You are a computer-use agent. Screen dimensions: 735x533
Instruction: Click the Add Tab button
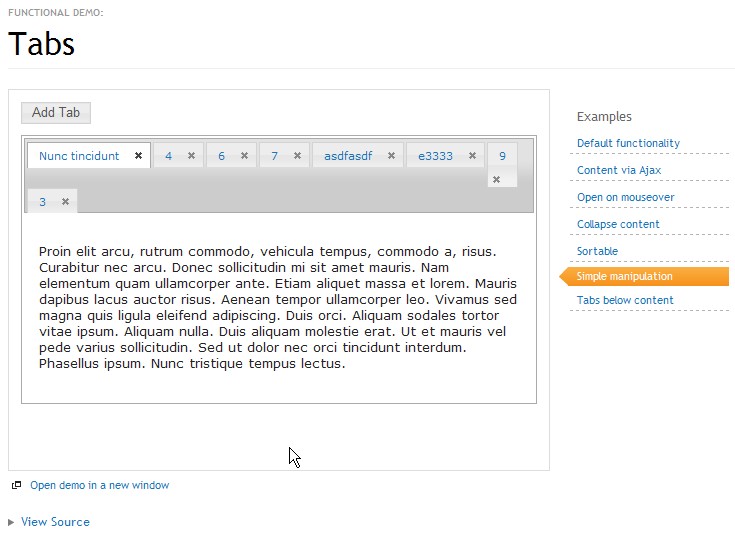tap(56, 112)
